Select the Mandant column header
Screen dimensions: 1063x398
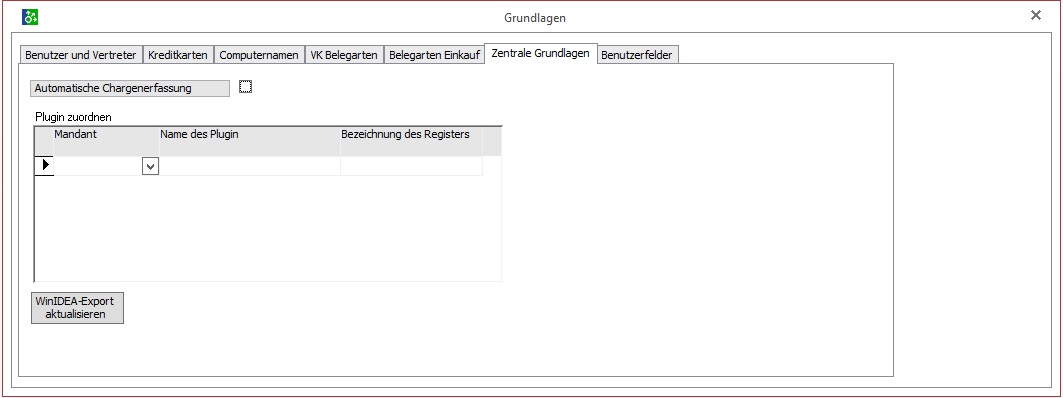tap(106, 141)
